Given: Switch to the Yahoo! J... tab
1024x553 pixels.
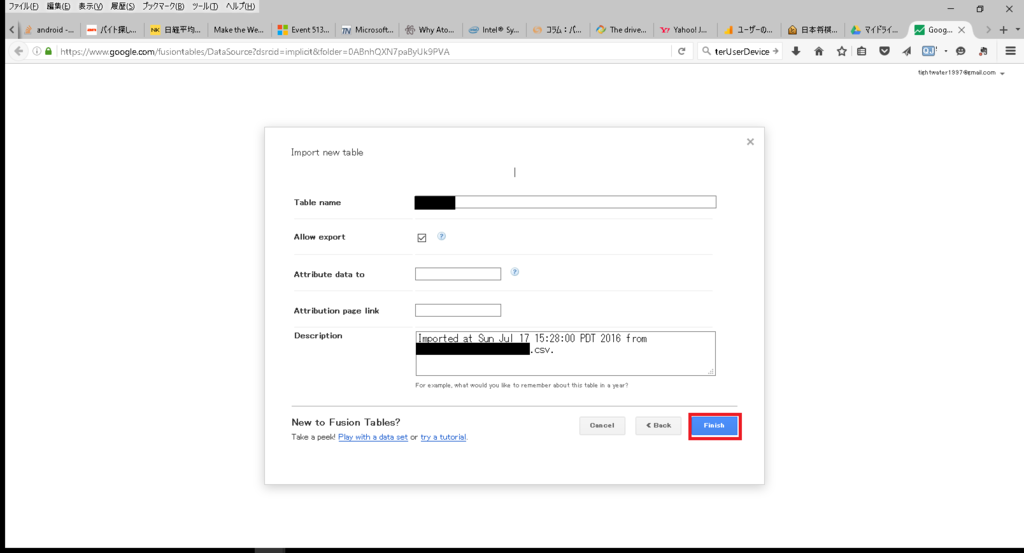Looking at the screenshot, I should click(x=684, y=30).
